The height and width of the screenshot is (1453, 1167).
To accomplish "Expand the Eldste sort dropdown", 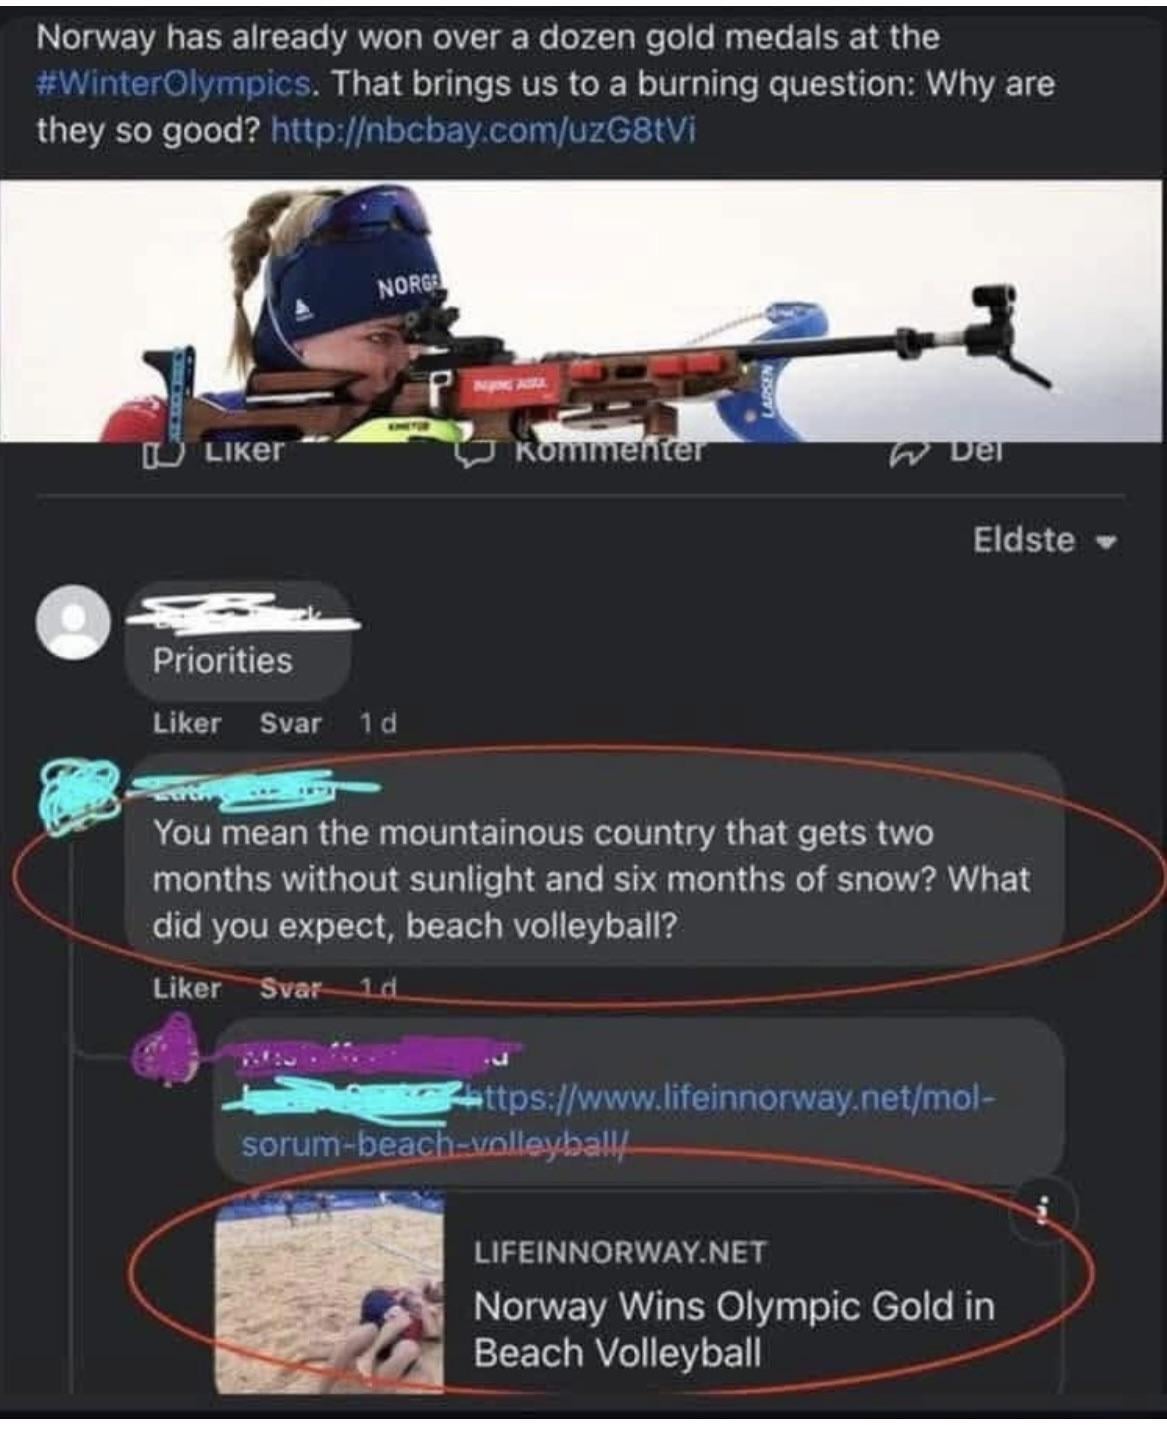I will [x=1044, y=540].
